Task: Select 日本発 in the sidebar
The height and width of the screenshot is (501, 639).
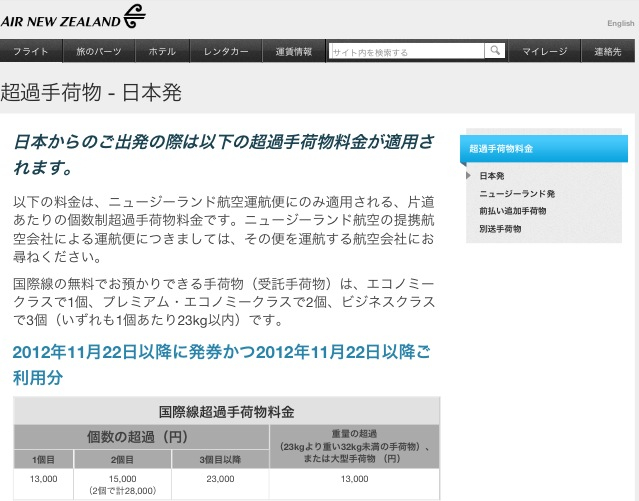Action: click(x=492, y=176)
